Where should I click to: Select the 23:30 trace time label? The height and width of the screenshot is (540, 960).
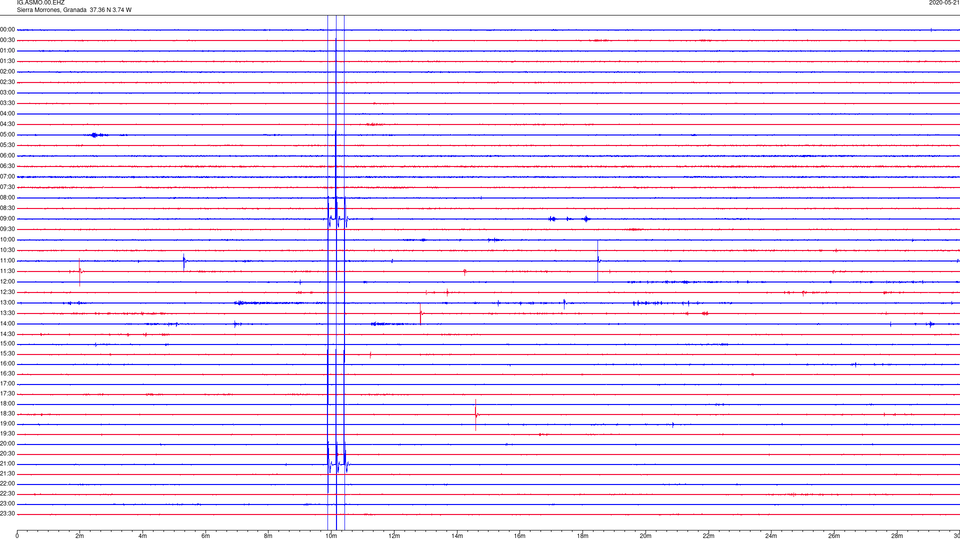tap(7, 514)
